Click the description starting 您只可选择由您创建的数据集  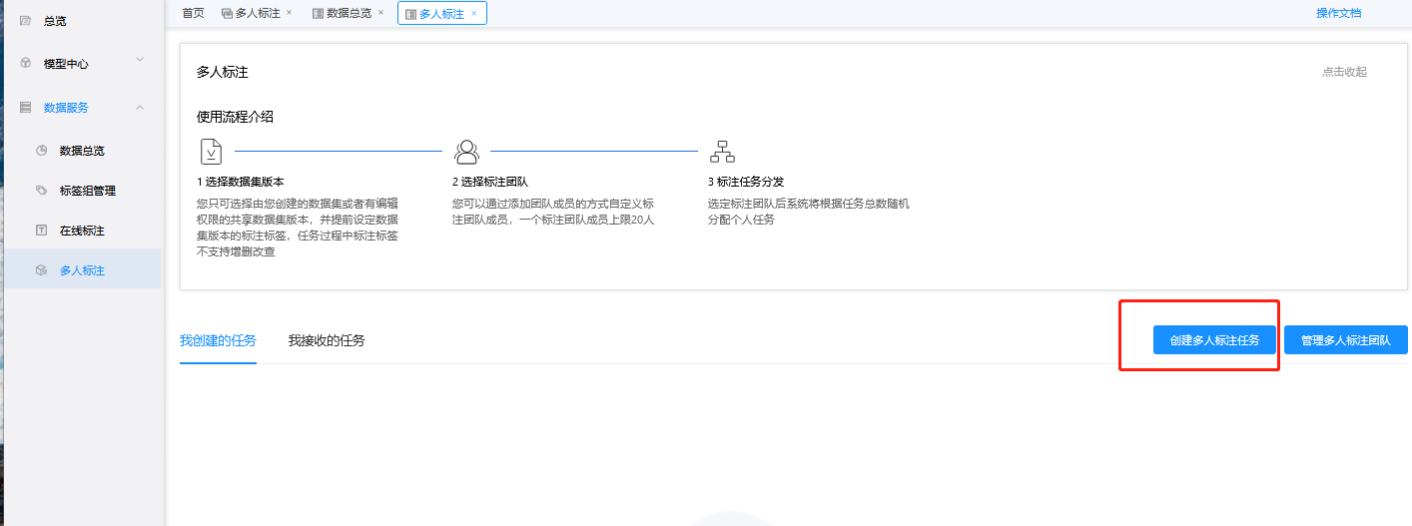(298, 227)
